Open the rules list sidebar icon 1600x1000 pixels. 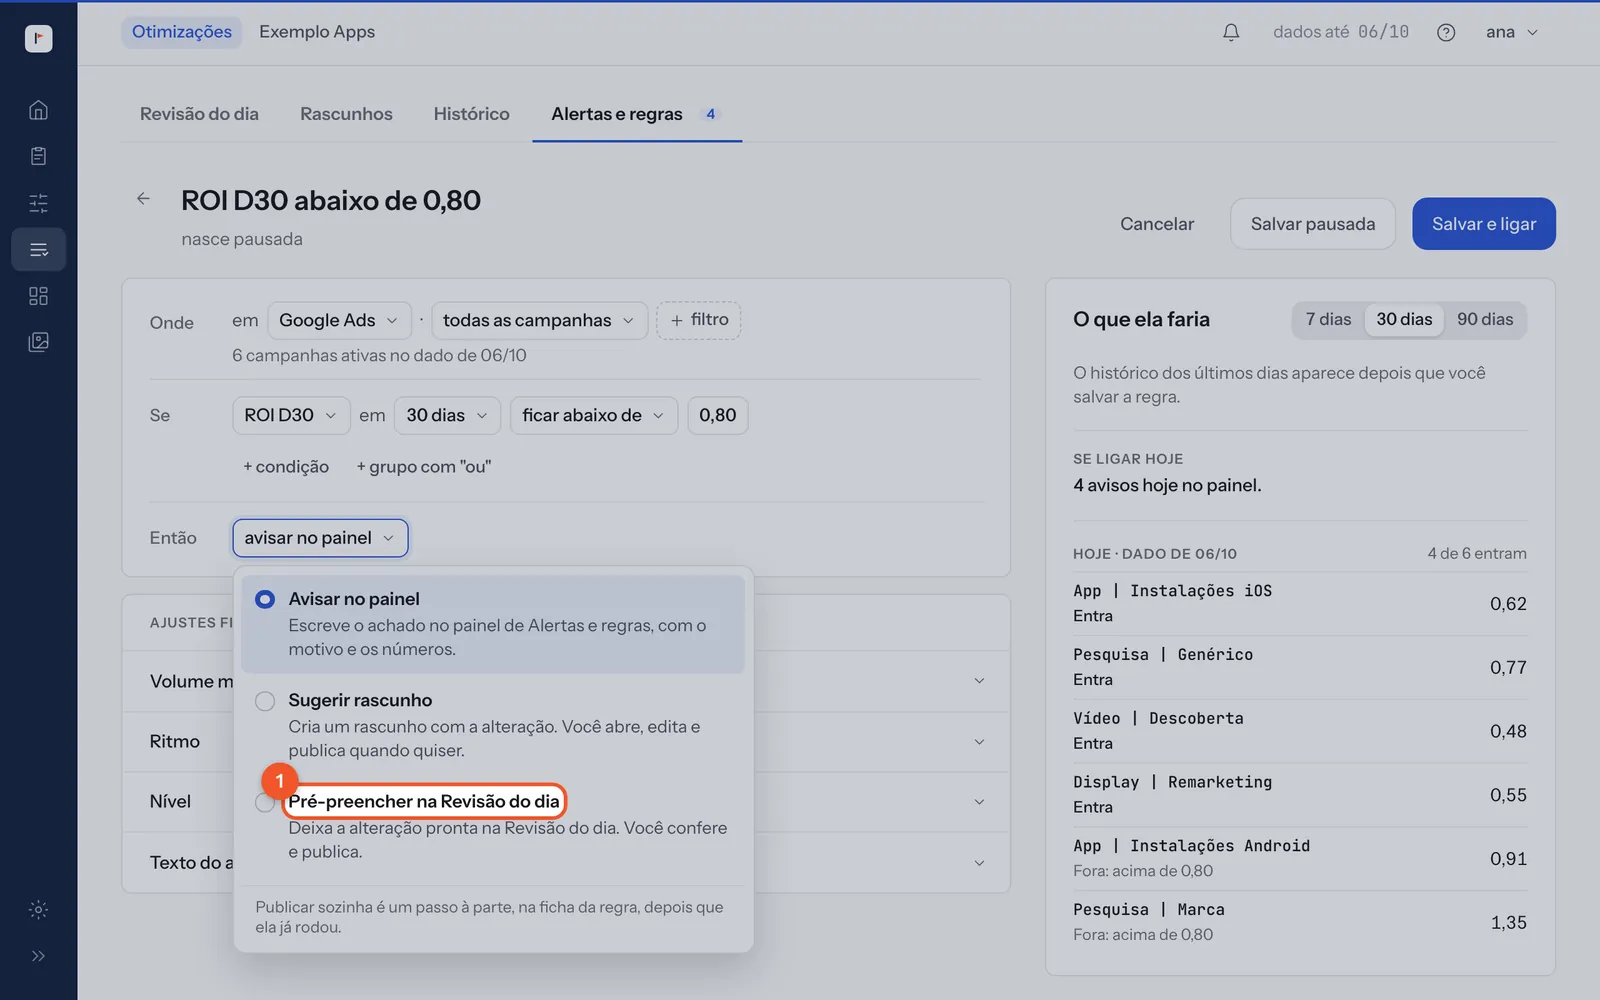[x=38, y=249]
